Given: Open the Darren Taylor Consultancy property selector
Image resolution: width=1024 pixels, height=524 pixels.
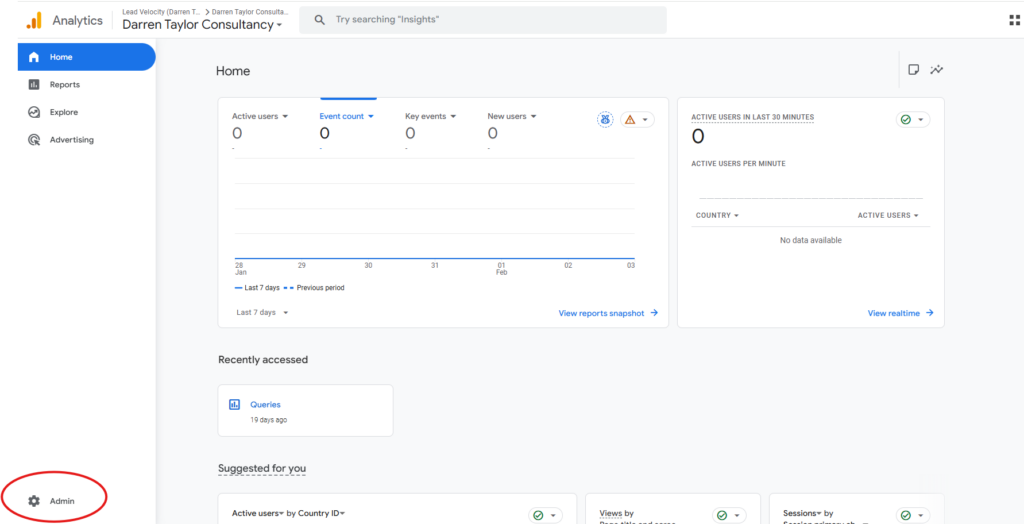Looking at the screenshot, I should pos(202,25).
